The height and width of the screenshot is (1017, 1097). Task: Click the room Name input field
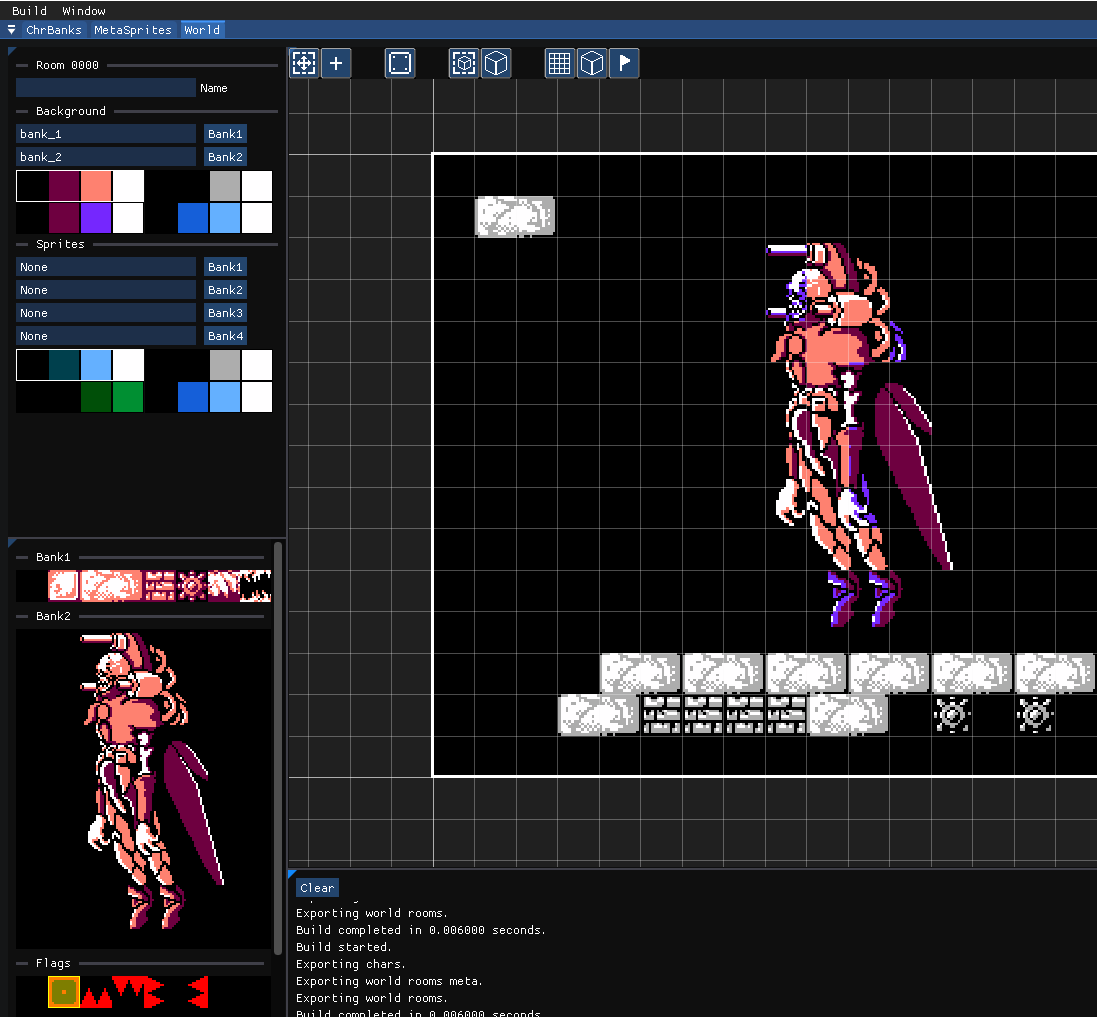106,87
